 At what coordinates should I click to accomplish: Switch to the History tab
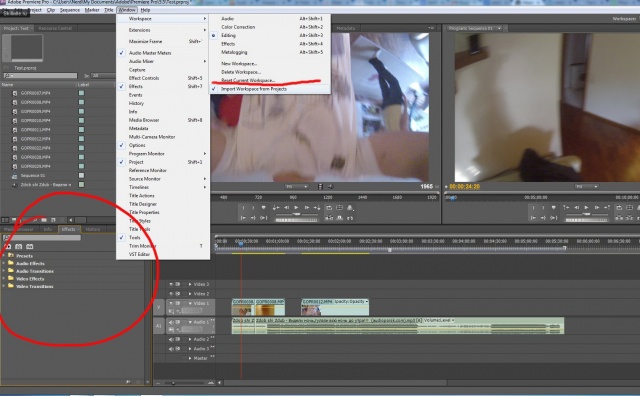(x=93, y=229)
